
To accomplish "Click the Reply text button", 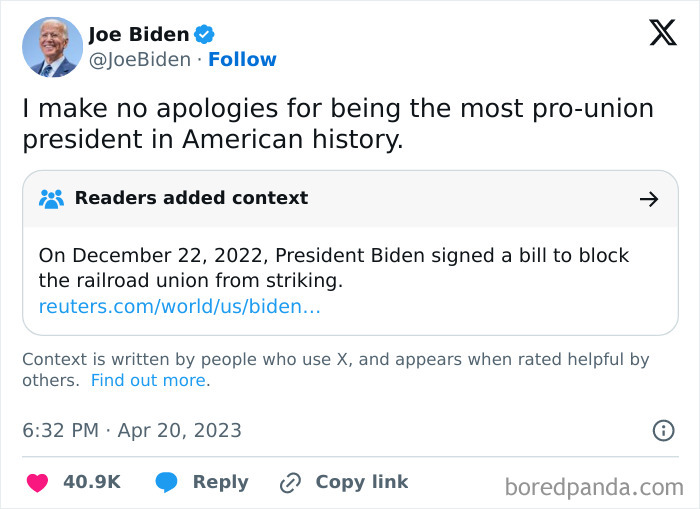I will 220,482.
